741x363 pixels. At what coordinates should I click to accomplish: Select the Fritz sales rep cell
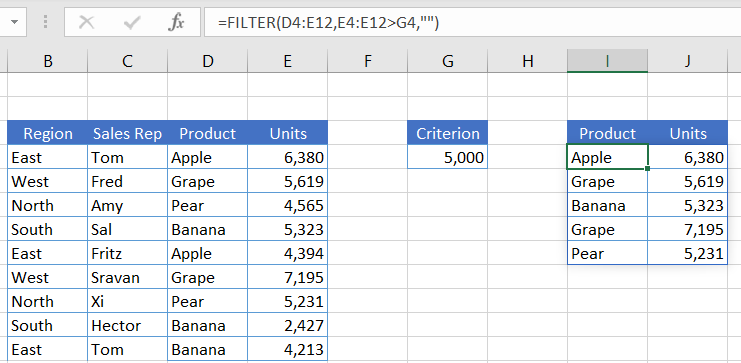[128, 253]
